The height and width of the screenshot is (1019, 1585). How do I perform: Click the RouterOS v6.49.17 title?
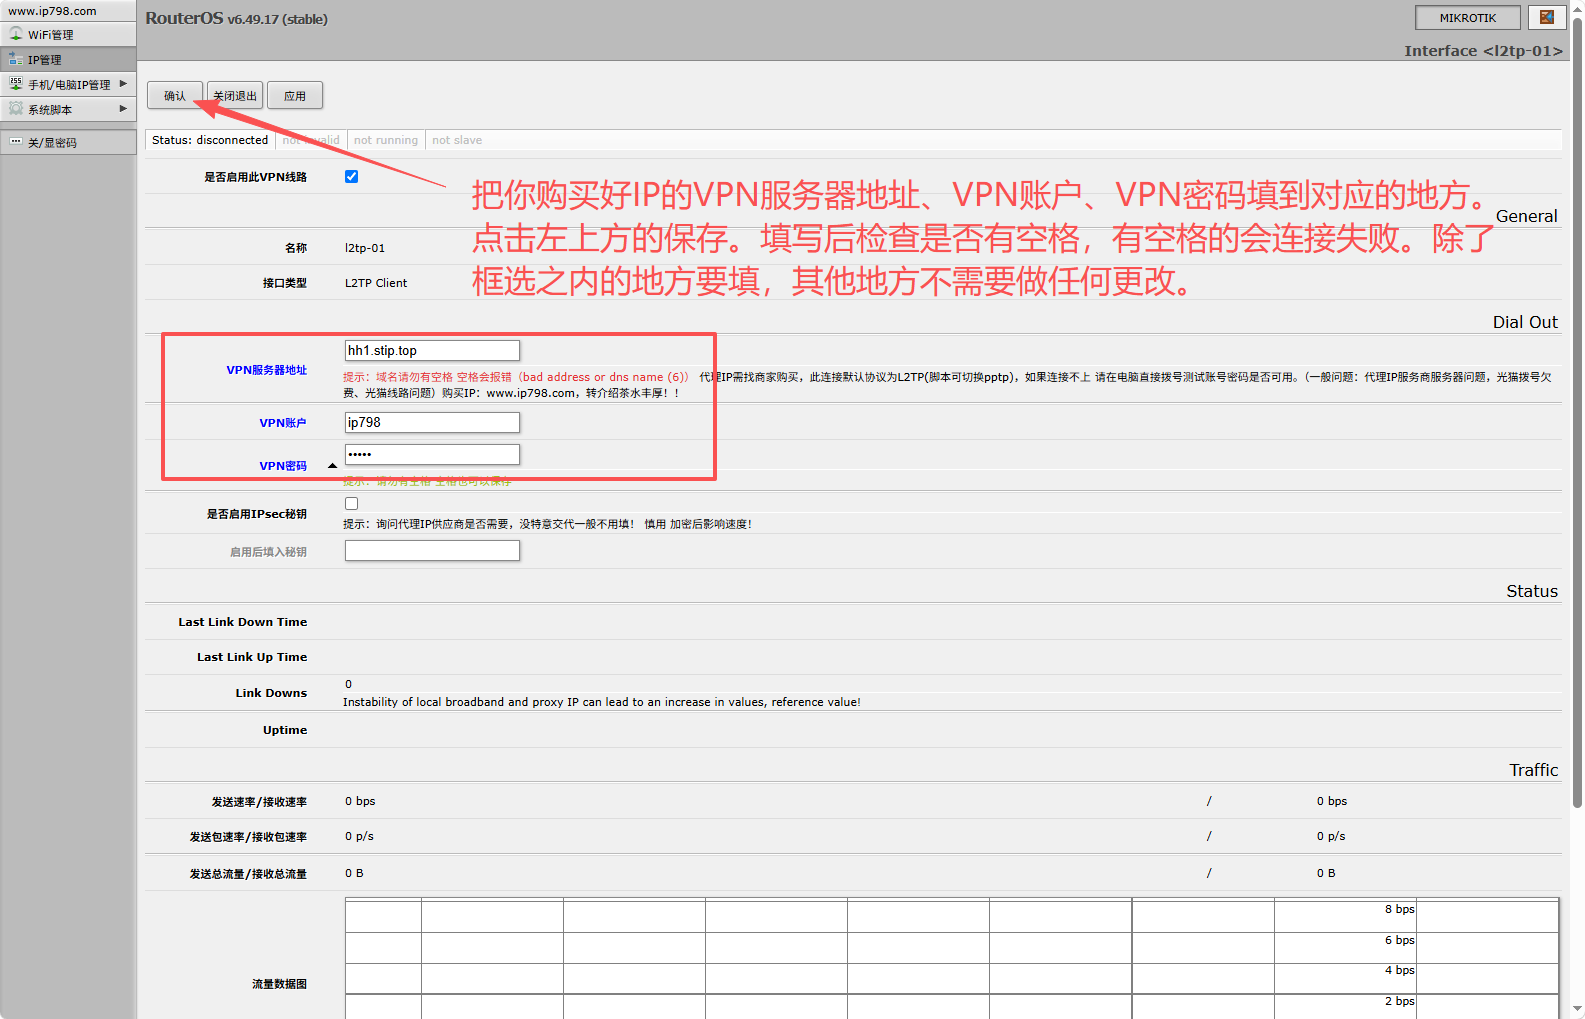[x=236, y=18]
